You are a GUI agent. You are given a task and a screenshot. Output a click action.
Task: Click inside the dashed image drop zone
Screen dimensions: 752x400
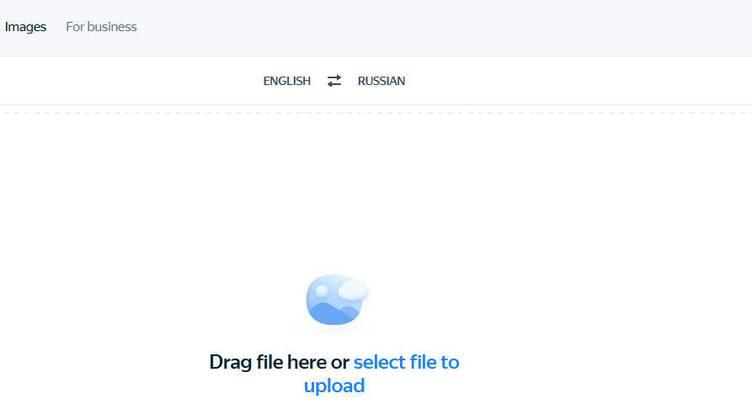click(x=376, y=257)
